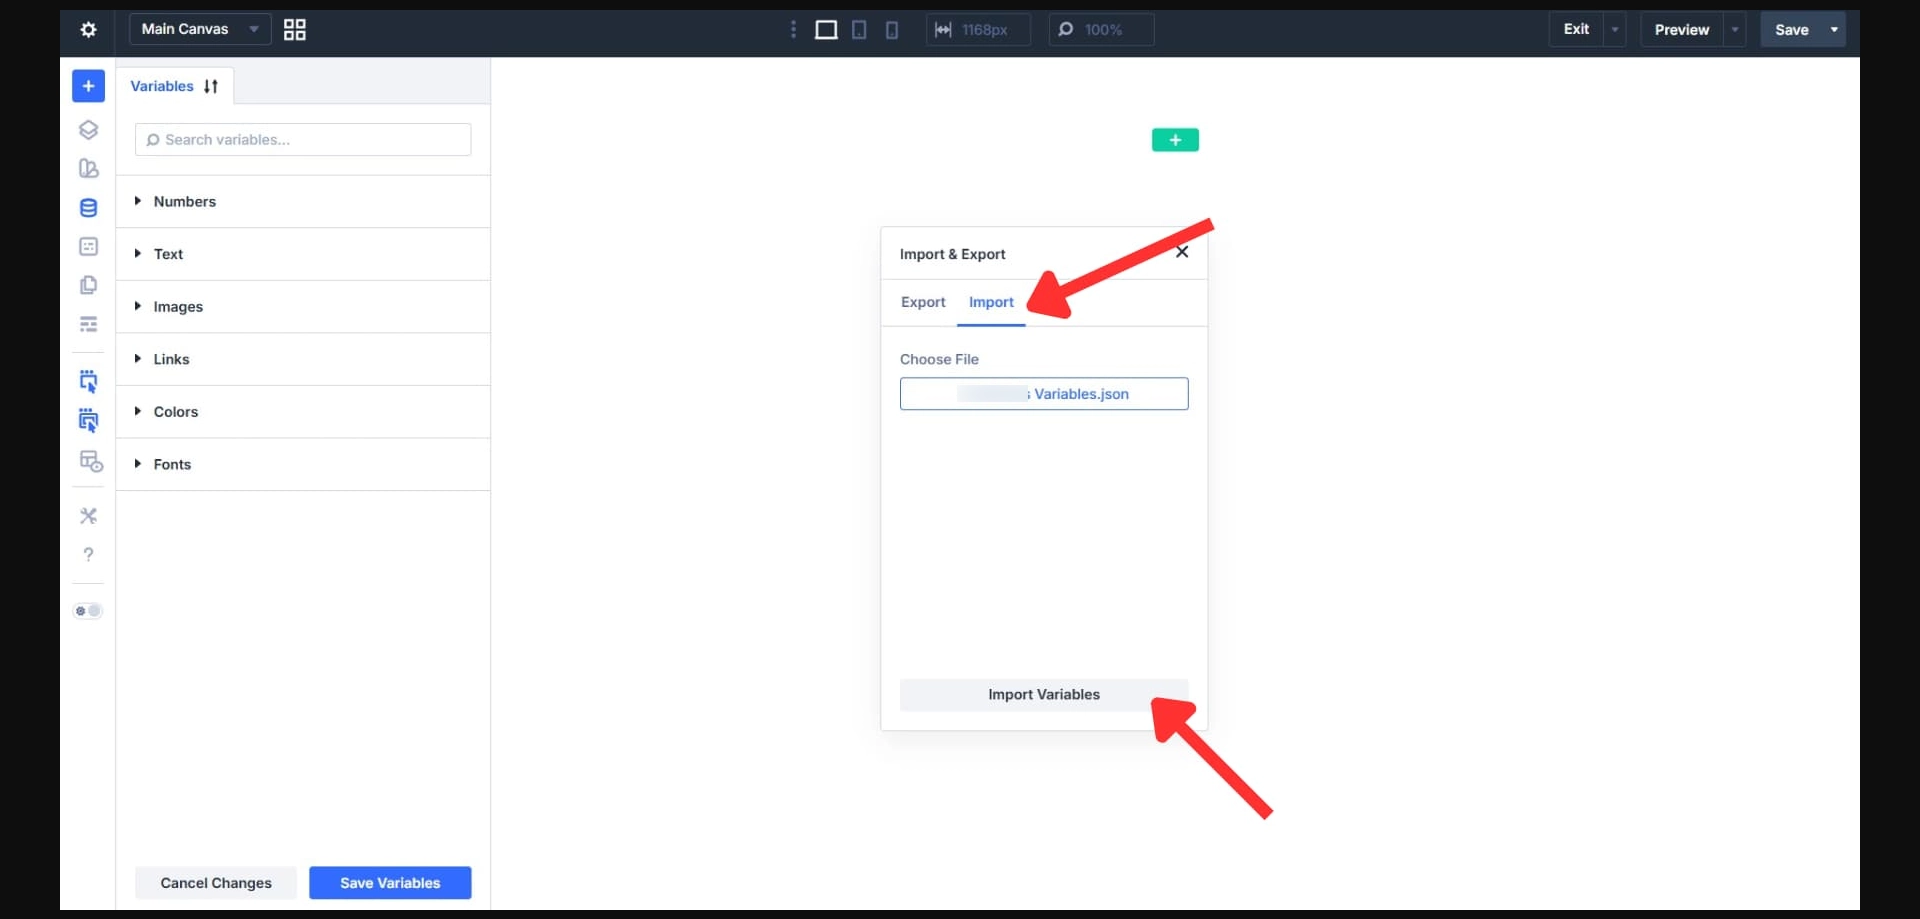Toggle the switch at sidebar bottom
The height and width of the screenshot is (919, 1920).
pyautogui.click(x=88, y=610)
